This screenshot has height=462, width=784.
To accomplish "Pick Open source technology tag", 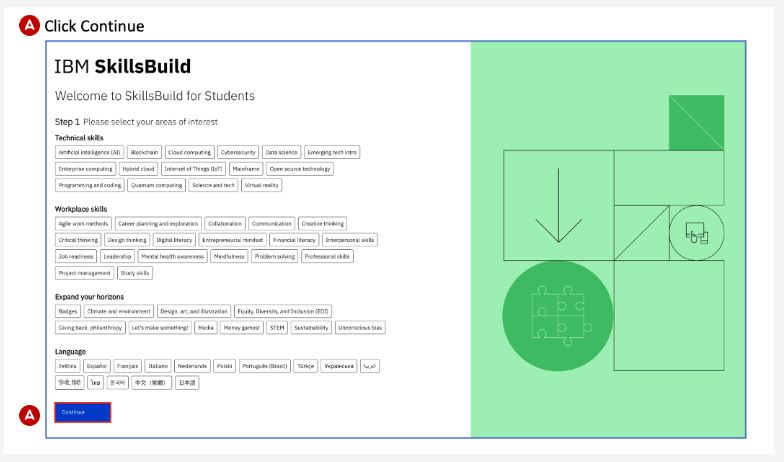I will pyautogui.click(x=300, y=169).
